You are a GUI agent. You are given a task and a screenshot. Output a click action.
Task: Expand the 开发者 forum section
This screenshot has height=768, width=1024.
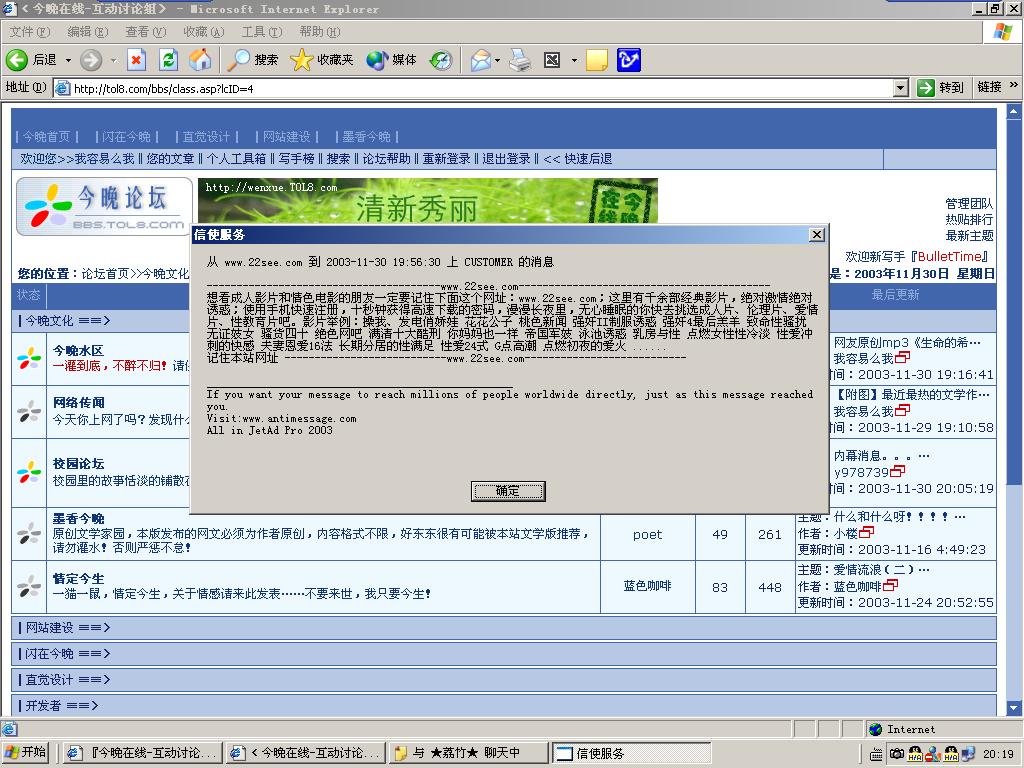pos(61,705)
